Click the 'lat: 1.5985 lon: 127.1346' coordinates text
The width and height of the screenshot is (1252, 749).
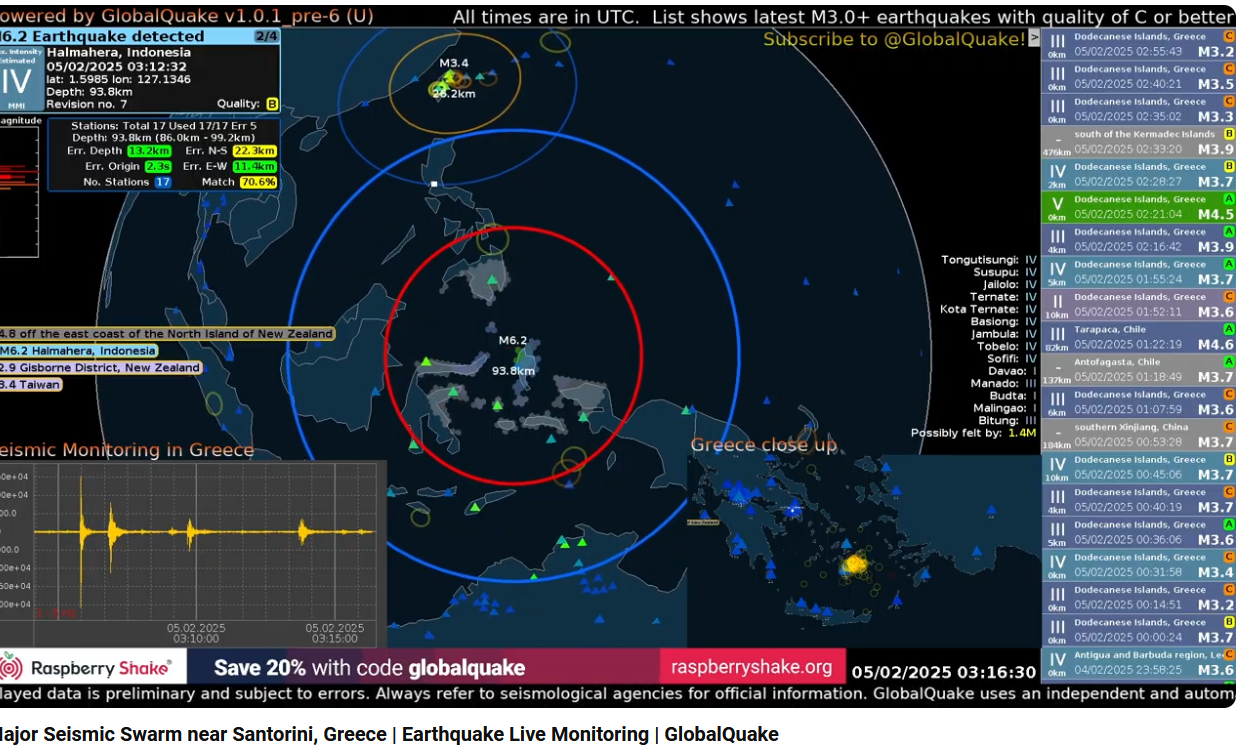coord(118,79)
